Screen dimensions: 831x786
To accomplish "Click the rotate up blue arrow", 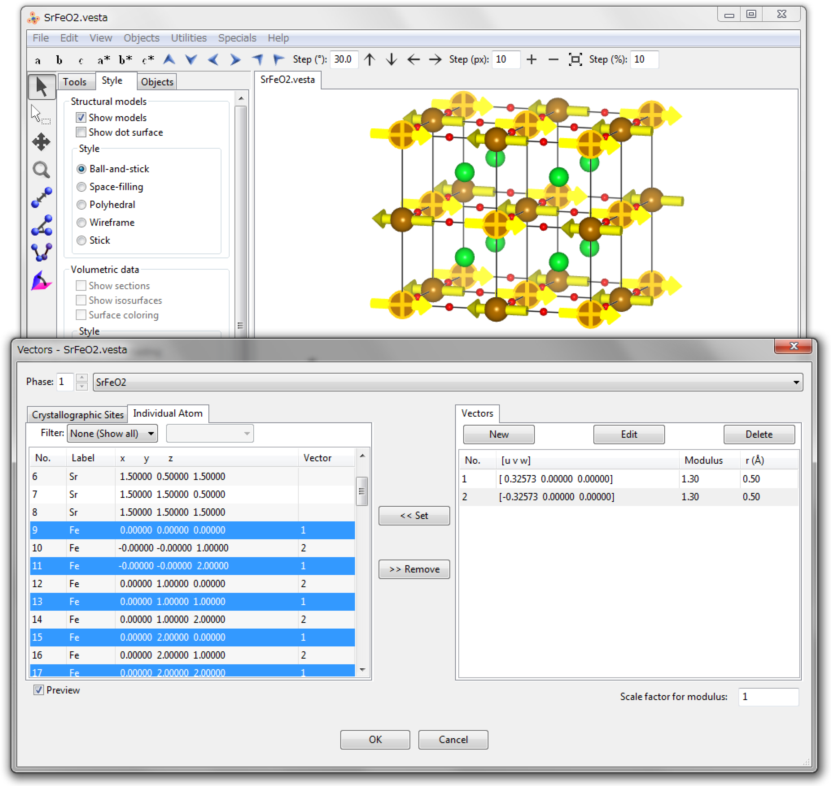I will tap(169, 59).
